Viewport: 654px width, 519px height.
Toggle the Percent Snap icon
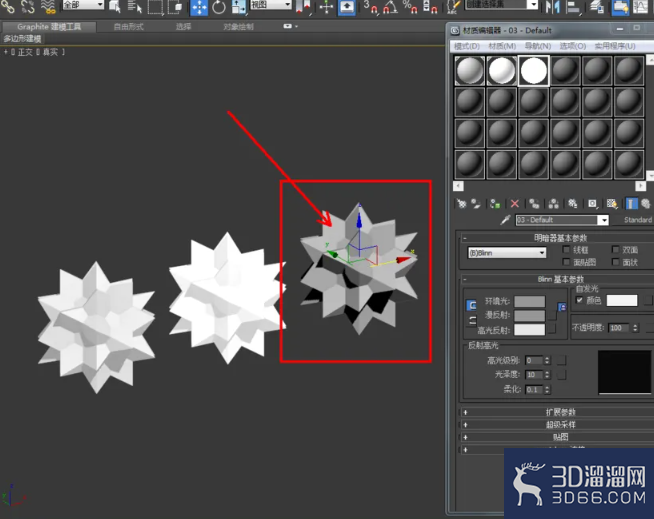point(410,8)
